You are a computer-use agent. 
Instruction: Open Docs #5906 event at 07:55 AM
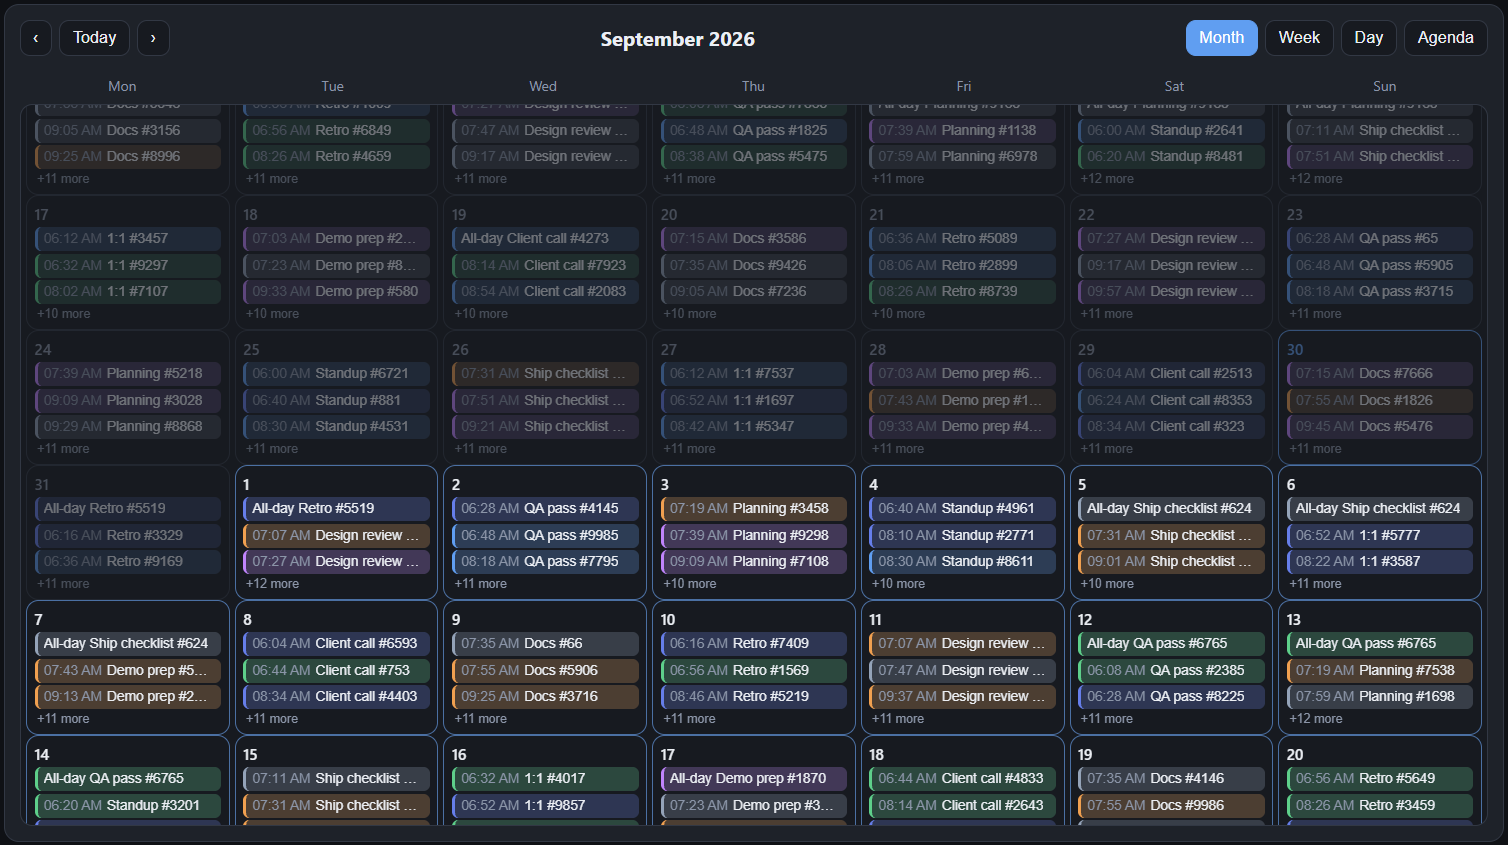pyautogui.click(x=545, y=670)
